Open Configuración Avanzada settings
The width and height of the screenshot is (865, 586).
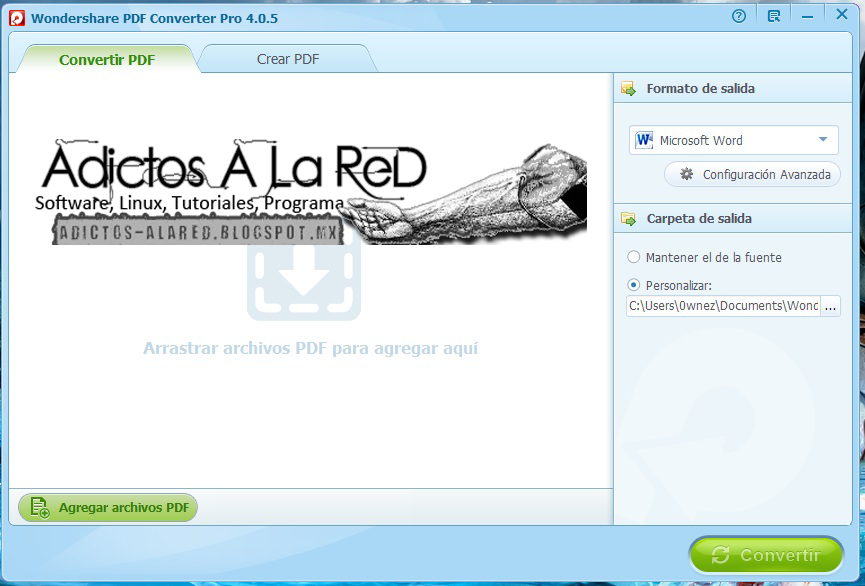pos(751,174)
